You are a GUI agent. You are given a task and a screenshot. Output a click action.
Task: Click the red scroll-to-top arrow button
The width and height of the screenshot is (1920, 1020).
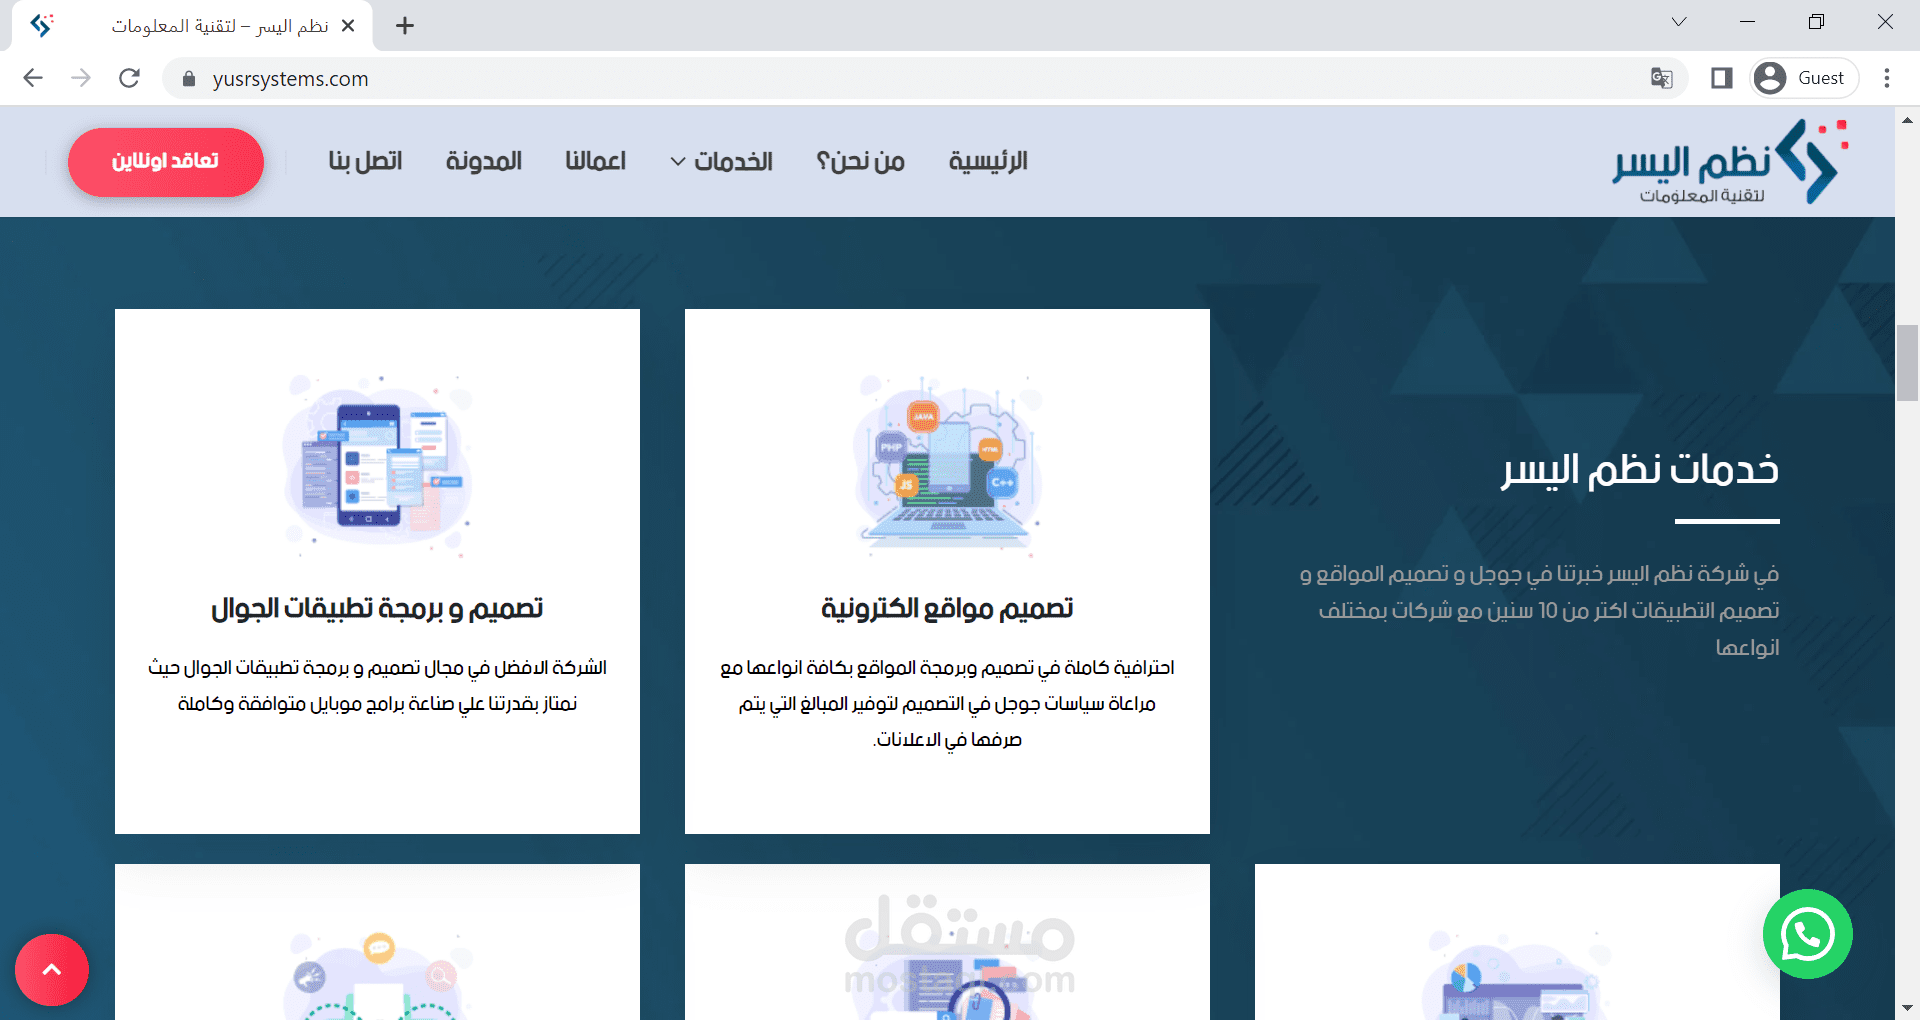pos(52,970)
